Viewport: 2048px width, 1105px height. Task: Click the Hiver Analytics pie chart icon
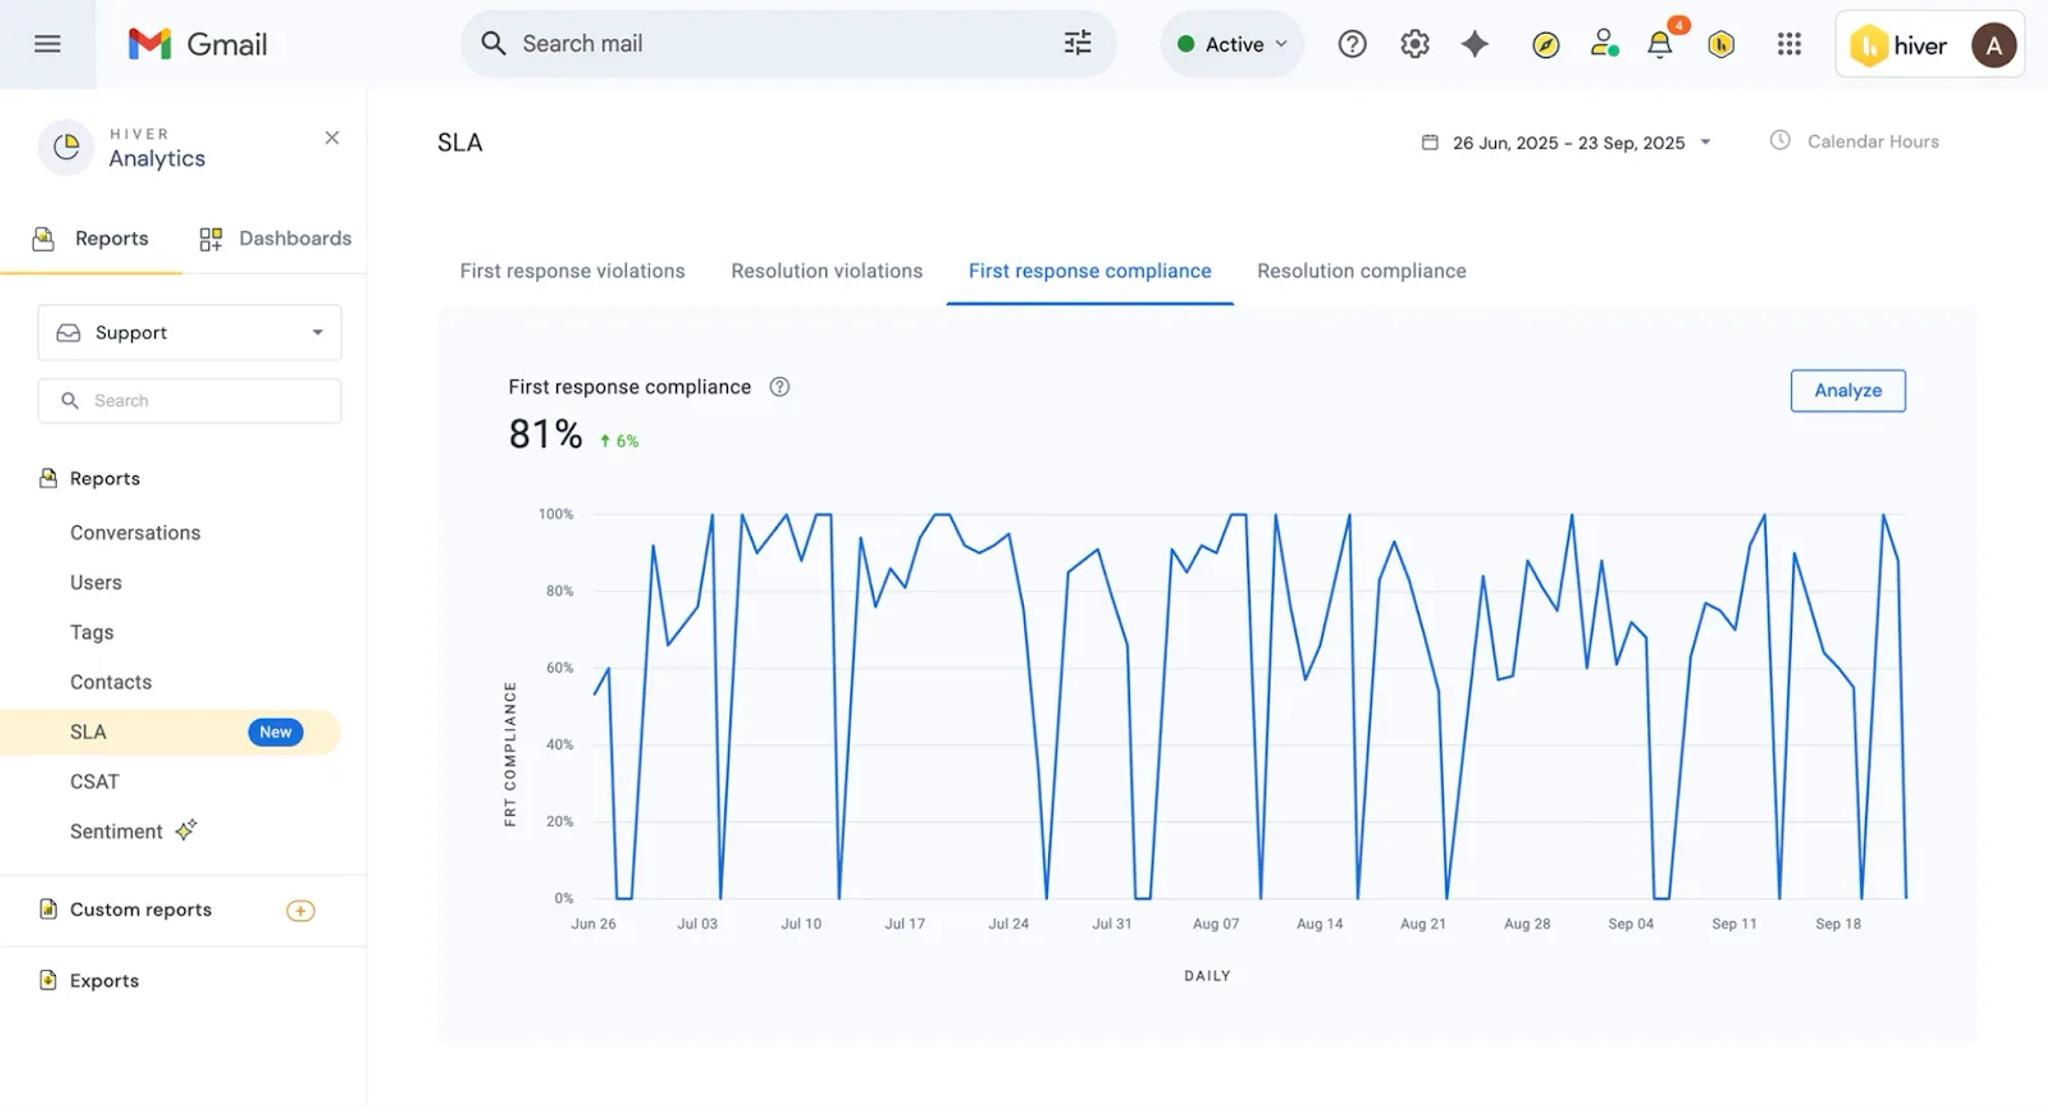coord(66,147)
